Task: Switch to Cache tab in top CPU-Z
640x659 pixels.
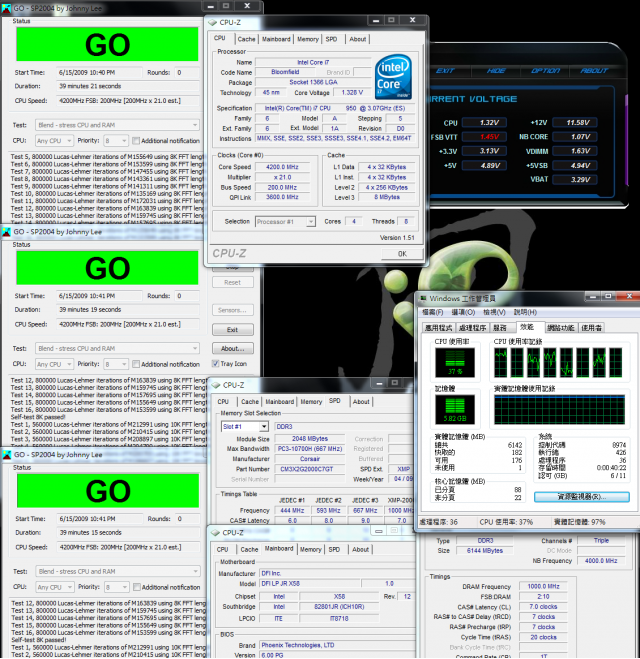Action: click(246, 39)
